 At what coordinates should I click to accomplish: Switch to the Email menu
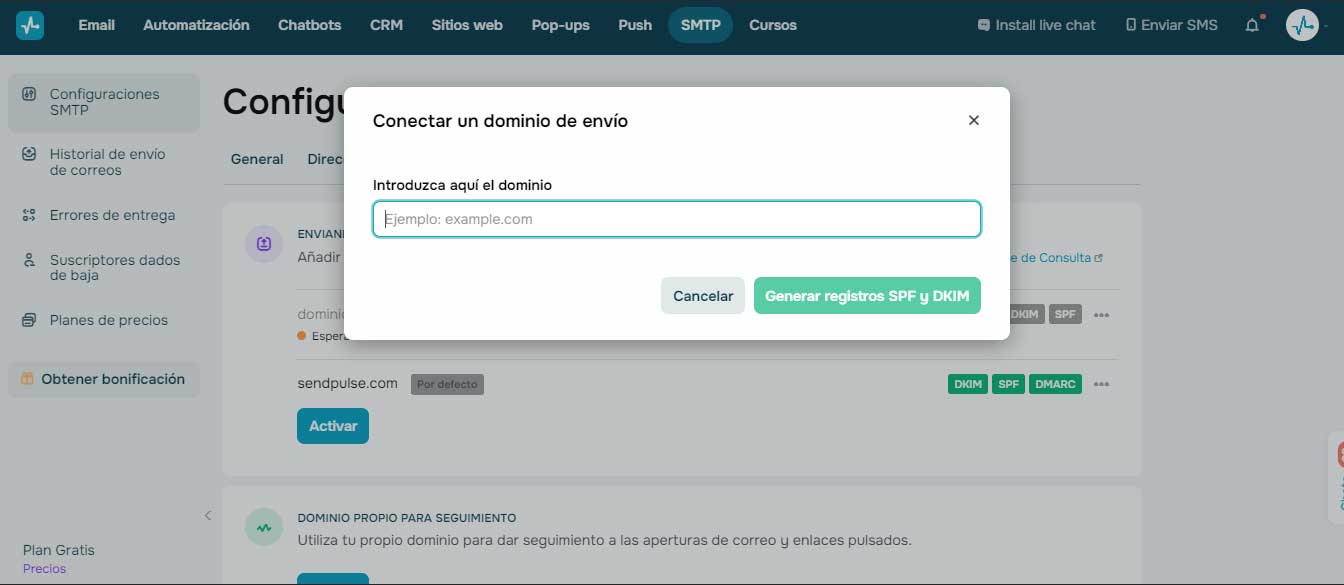coord(96,25)
